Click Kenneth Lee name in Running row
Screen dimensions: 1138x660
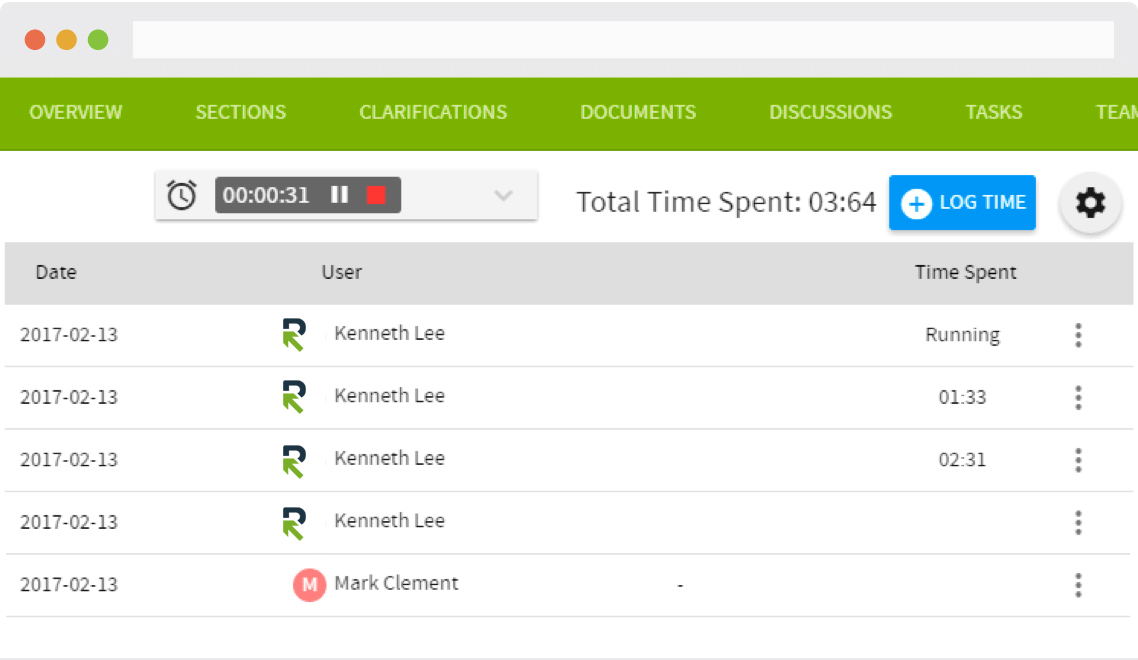click(x=390, y=333)
